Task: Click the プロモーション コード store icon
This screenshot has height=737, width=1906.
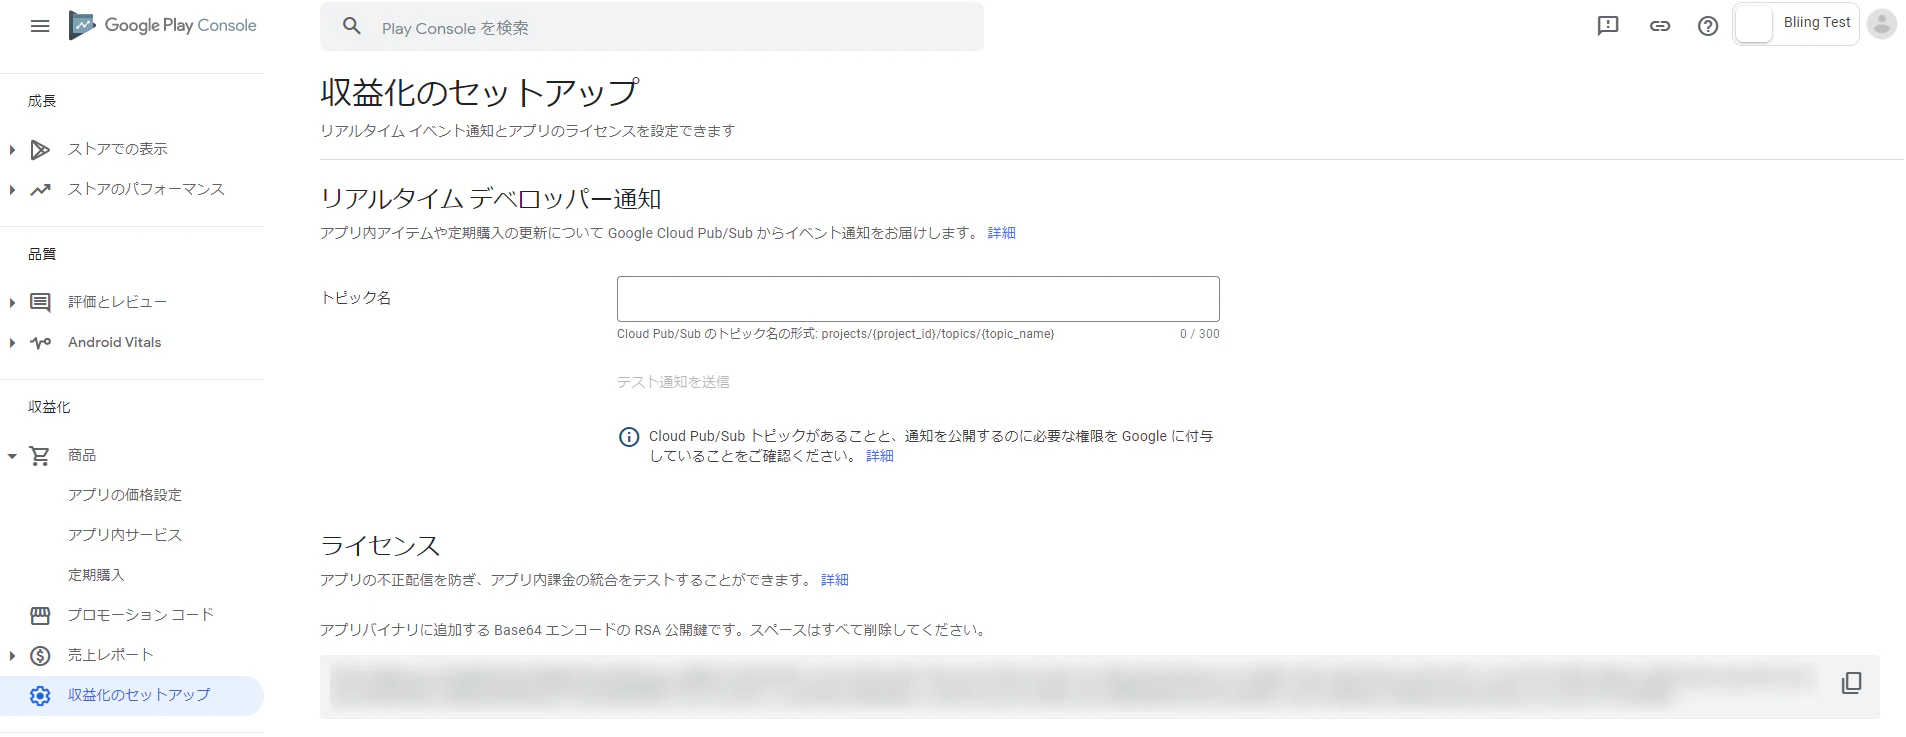Action: tap(40, 616)
